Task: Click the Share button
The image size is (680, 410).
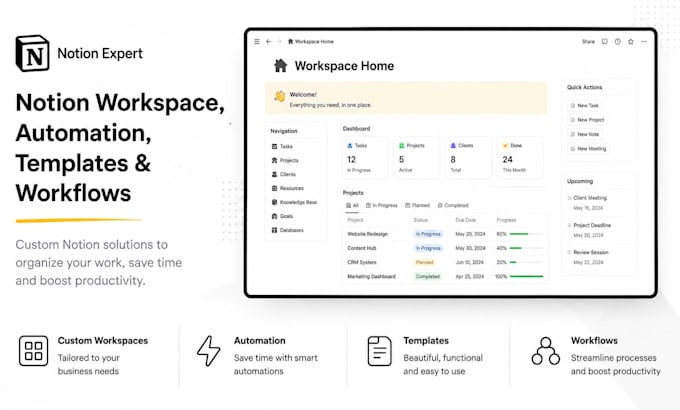Action: click(x=588, y=42)
